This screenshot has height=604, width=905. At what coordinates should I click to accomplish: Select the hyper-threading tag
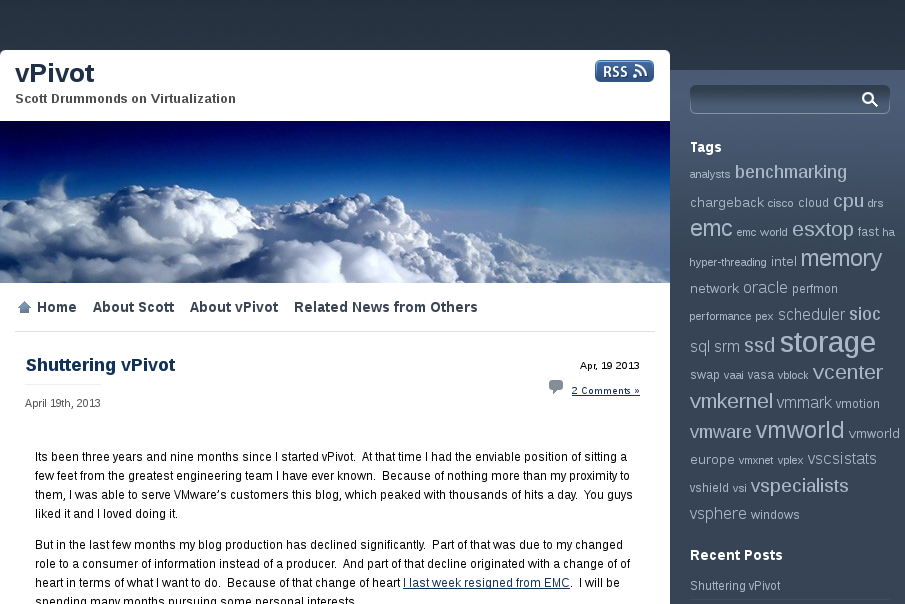728,262
